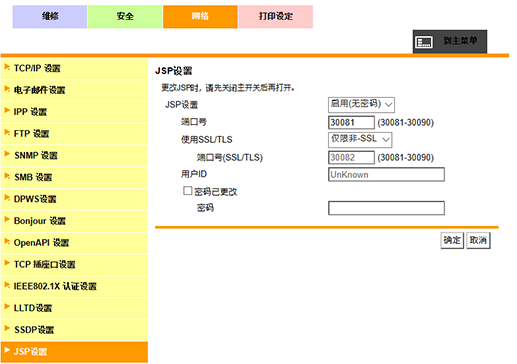The image size is (517, 364).
Task: Open the 打印设定 tab
Action: (x=276, y=16)
